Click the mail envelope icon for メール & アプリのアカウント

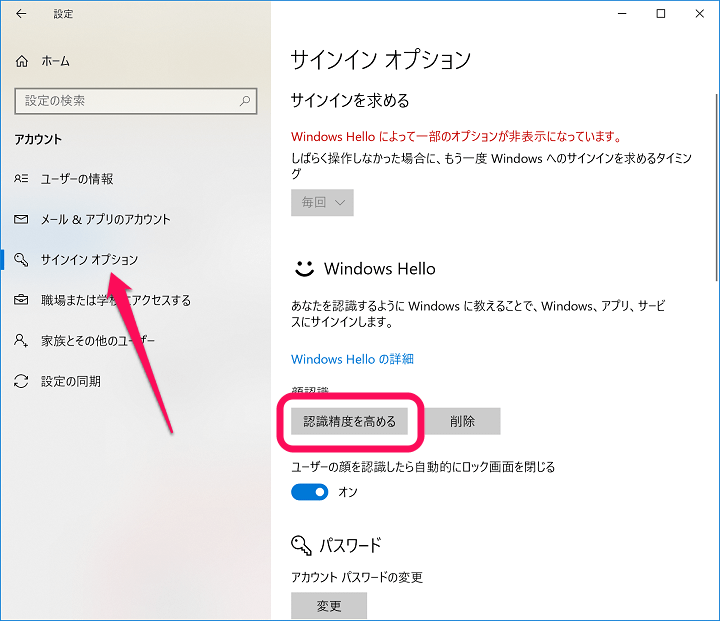pyautogui.click(x=22, y=219)
